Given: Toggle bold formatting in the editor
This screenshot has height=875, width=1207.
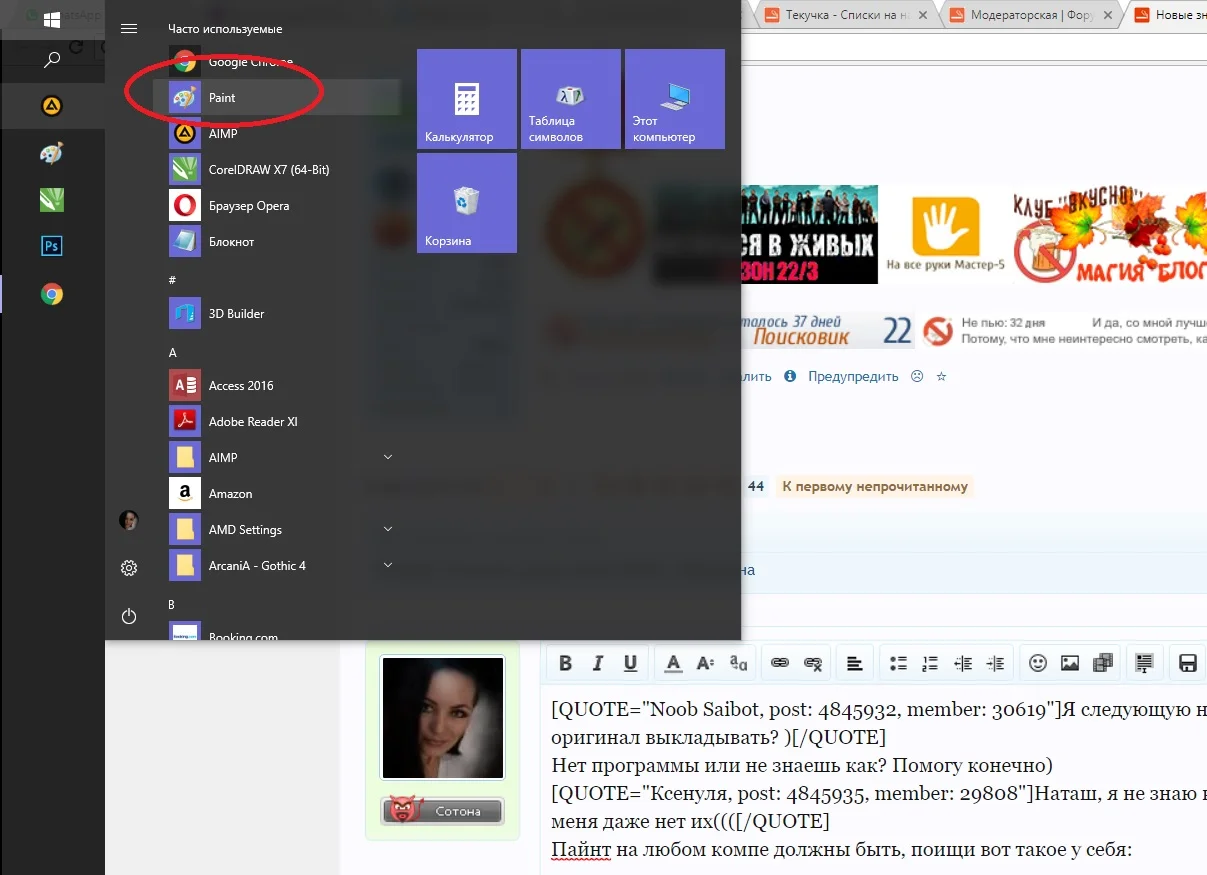Looking at the screenshot, I should click(565, 662).
